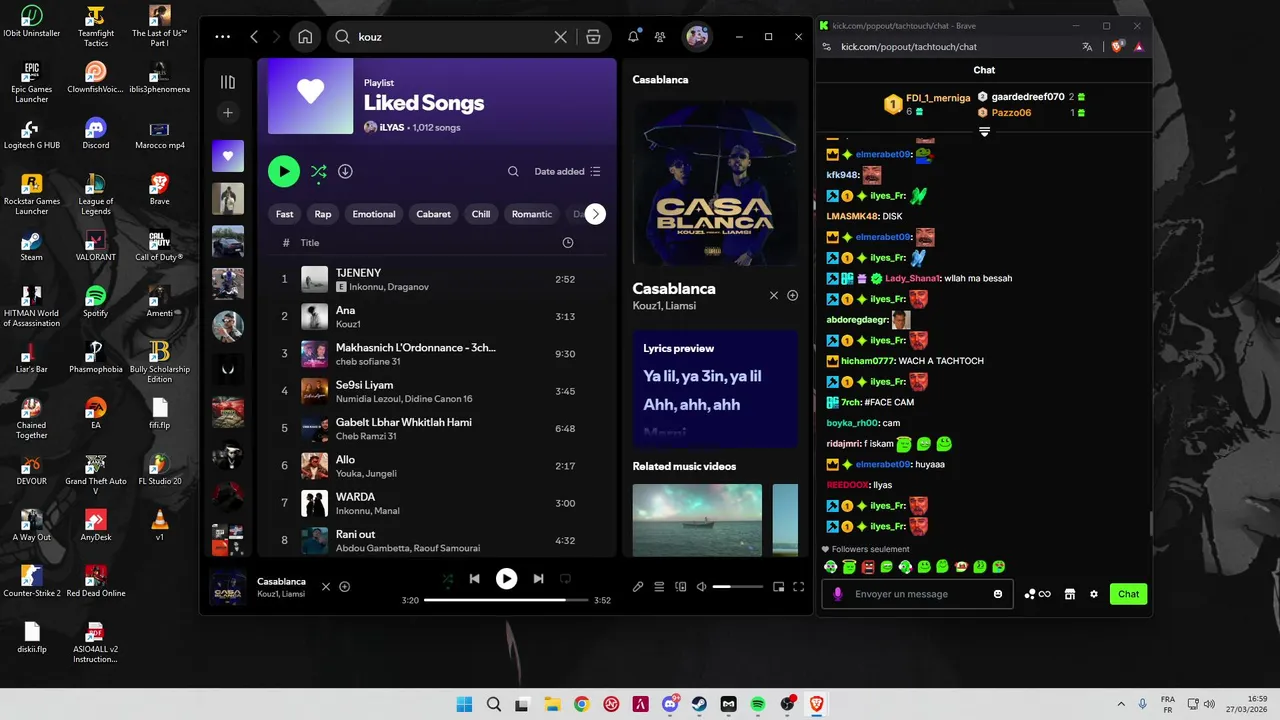This screenshot has height=720, width=1280.
Task: Skip to next track
Action: (x=538, y=579)
